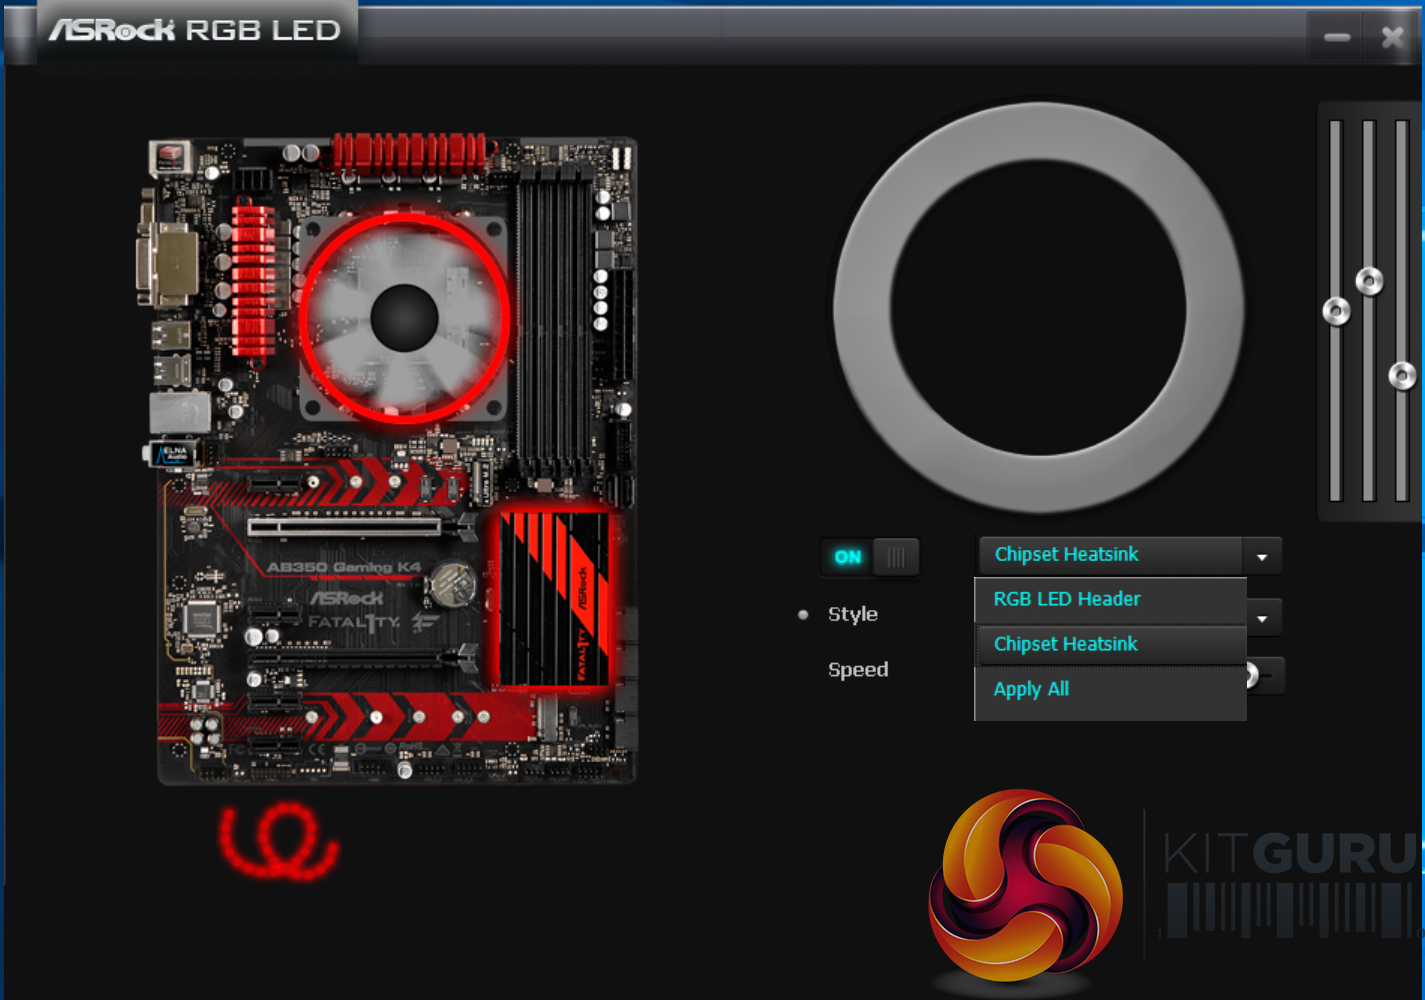Select RGB LED Header from the list
The height and width of the screenshot is (1000, 1425).
(x=1110, y=600)
